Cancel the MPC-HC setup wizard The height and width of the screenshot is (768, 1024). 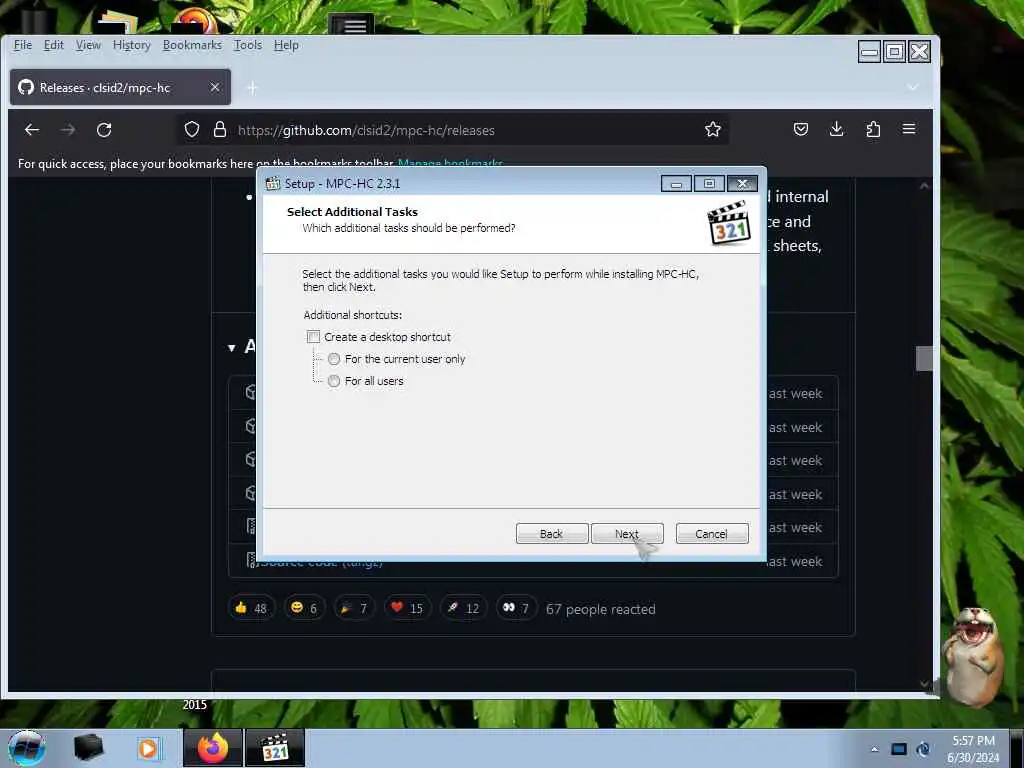coord(712,534)
